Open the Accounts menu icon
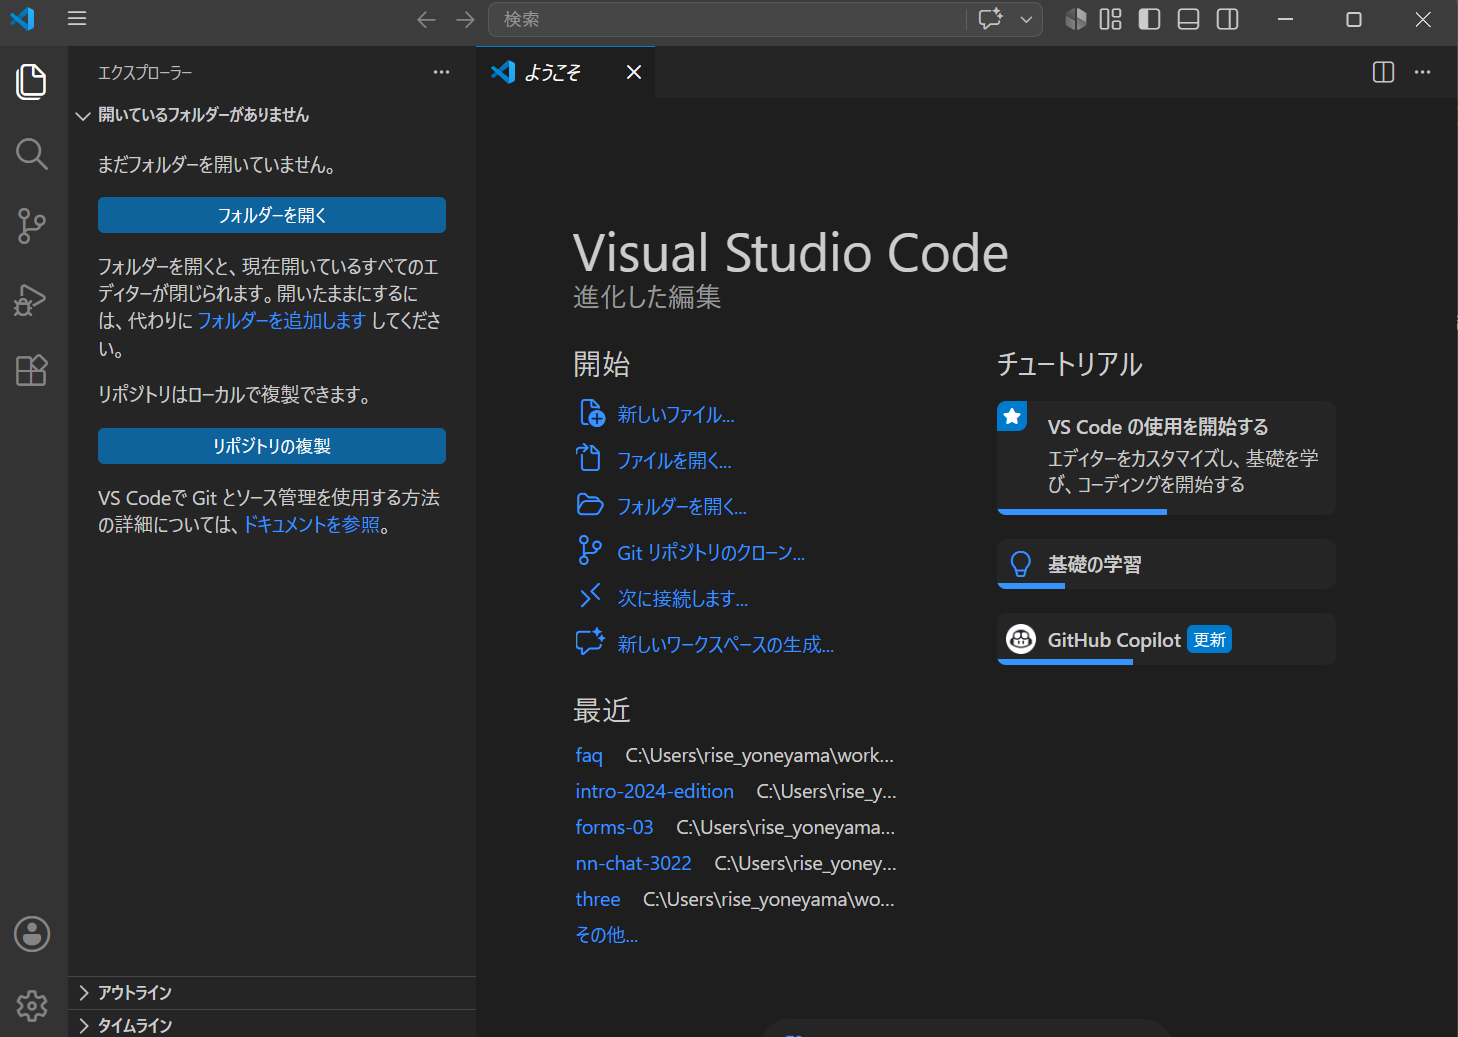This screenshot has width=1458, height=1037. [x=32, y=934]
